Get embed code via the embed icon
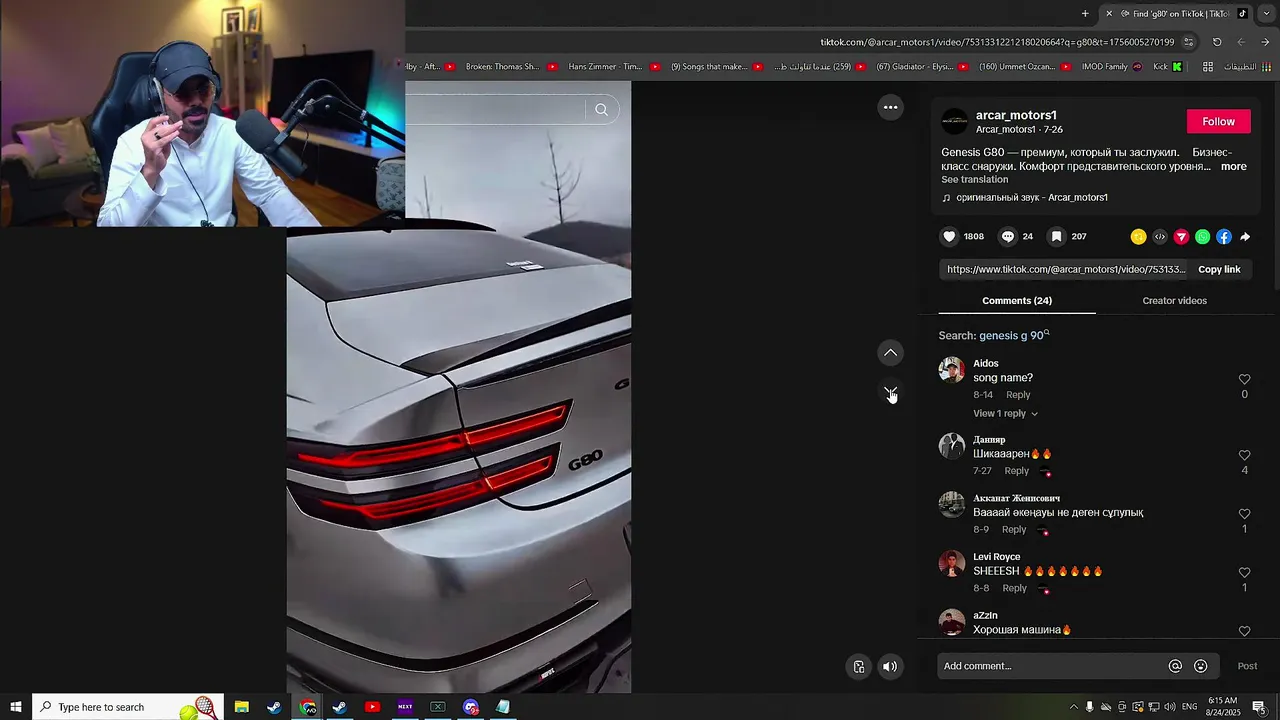This screenshot has width=1280, height=720. coord(1160,237)
